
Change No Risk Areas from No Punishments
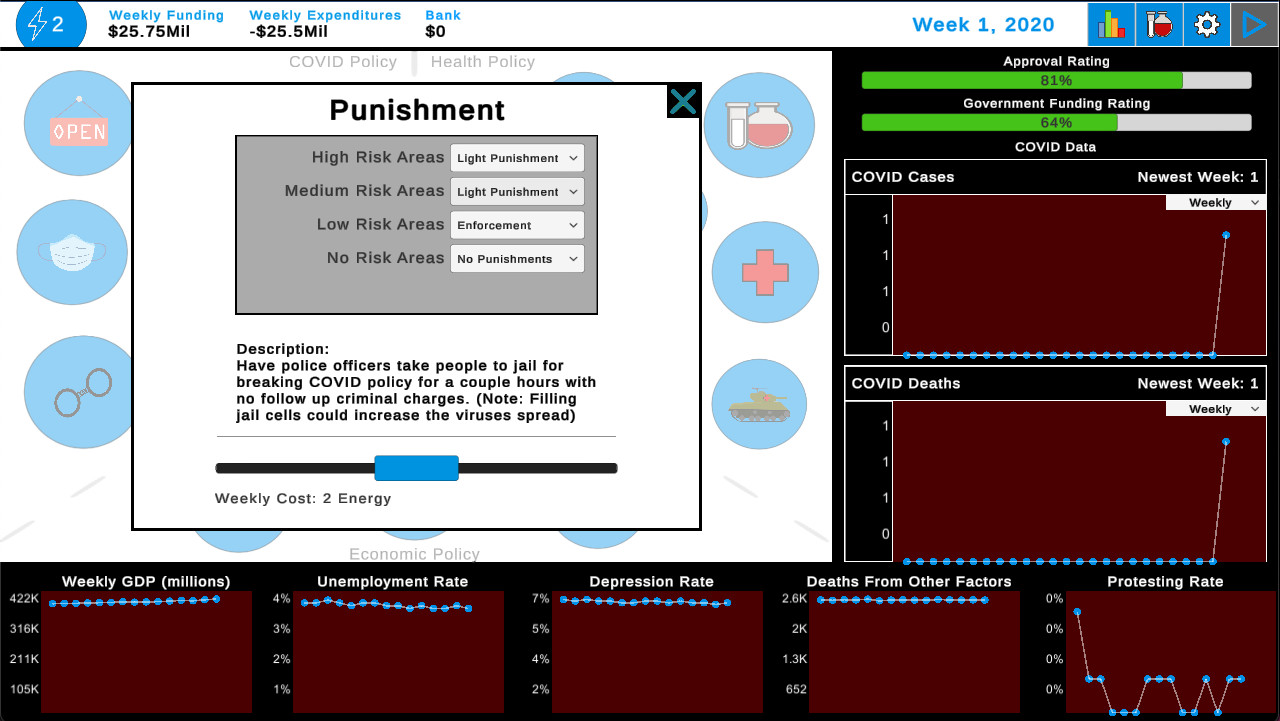[x=517, y=258]
